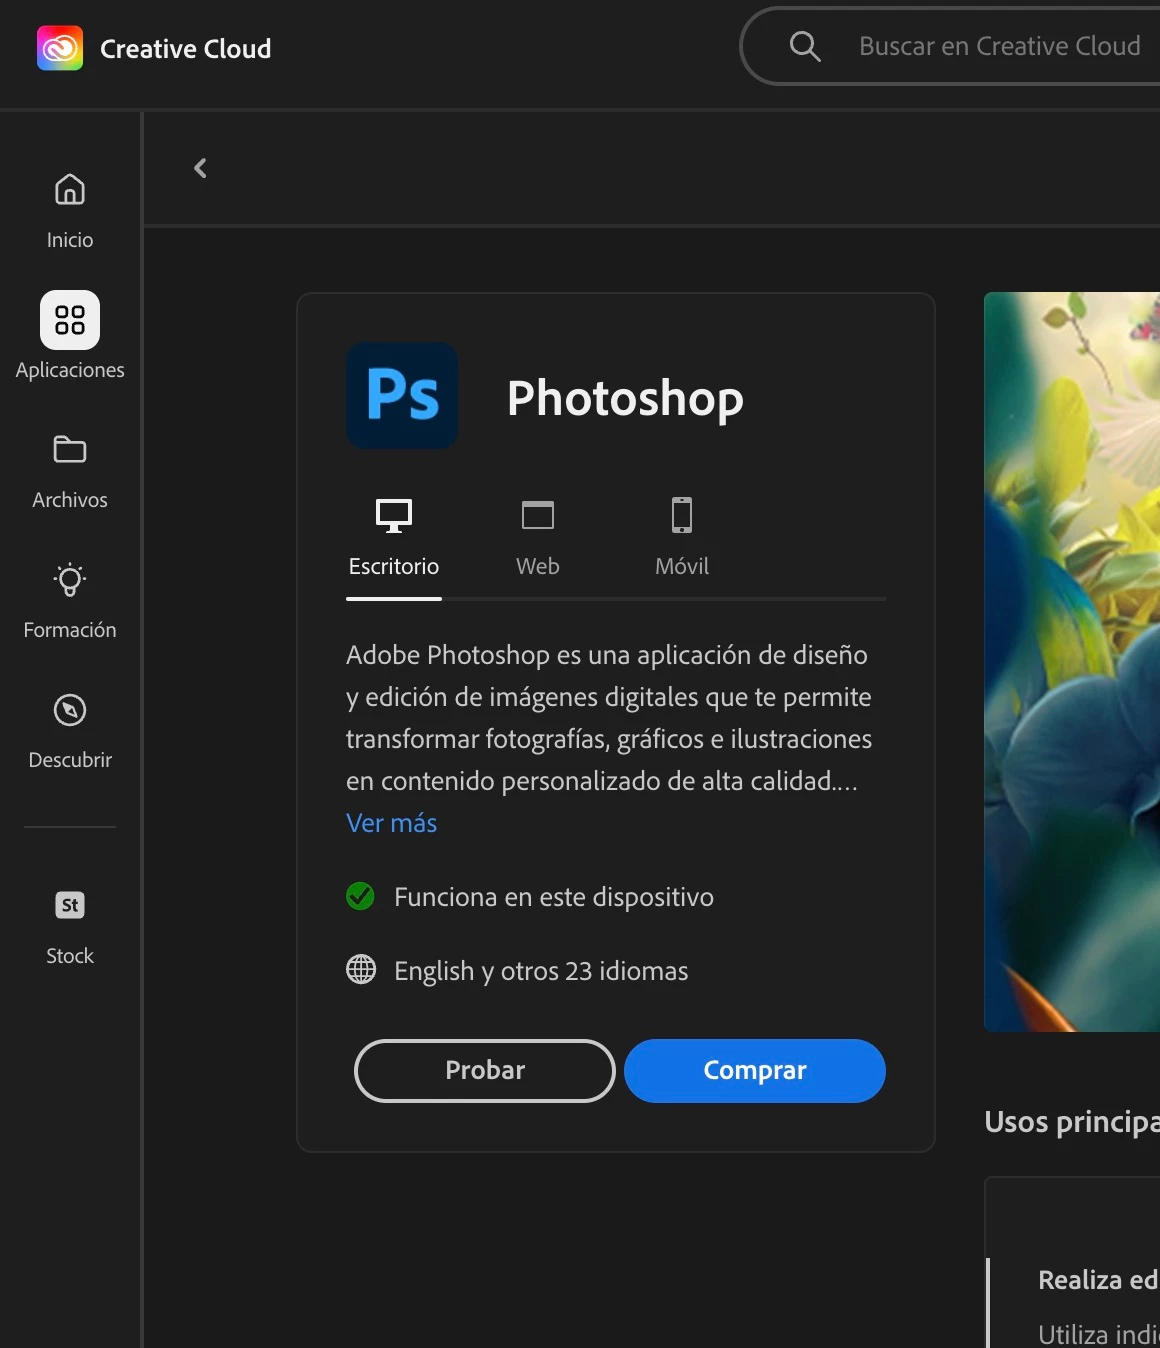Screen dimensions: 1160x1348
Task: Click the globe languages icon
Action: 361,969
